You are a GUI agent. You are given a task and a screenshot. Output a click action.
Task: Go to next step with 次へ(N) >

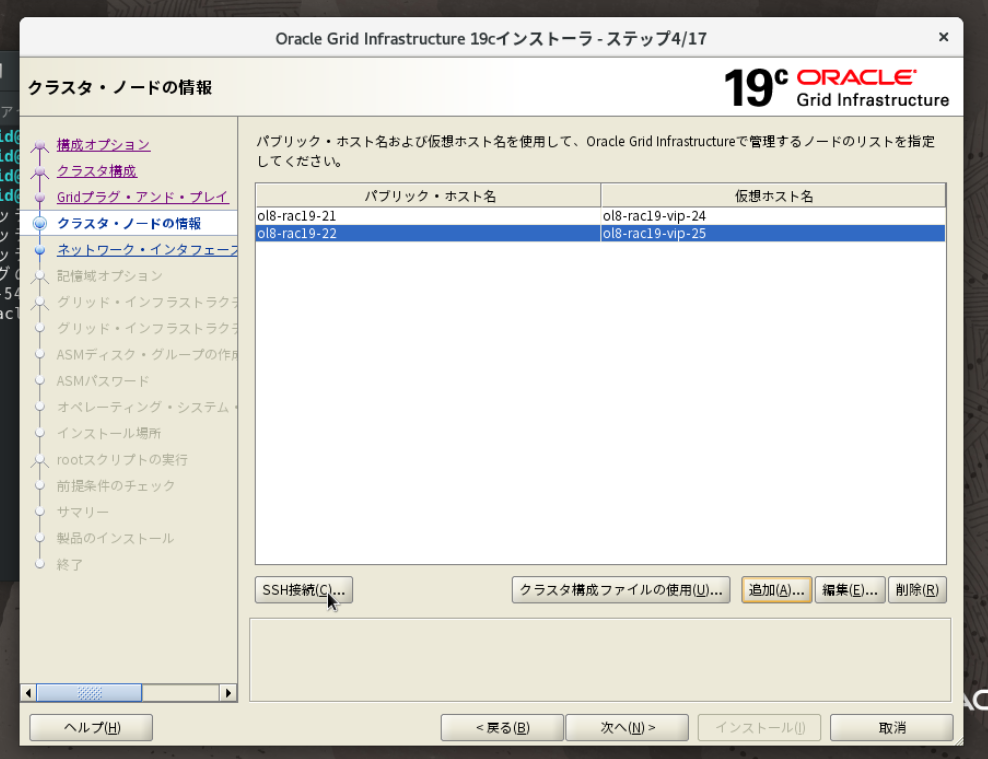coord(627,728)
